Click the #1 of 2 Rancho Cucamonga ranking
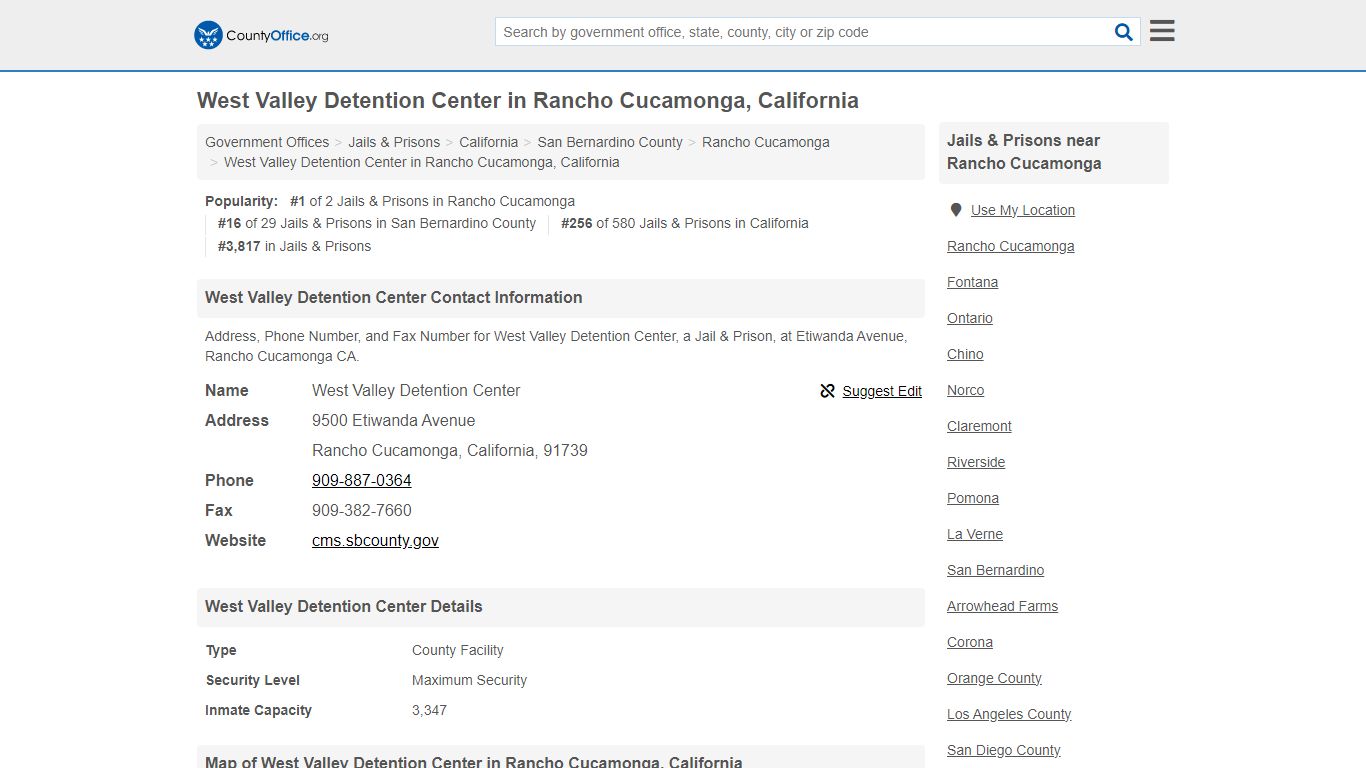1366x768 pixels. tap(432, 201)
